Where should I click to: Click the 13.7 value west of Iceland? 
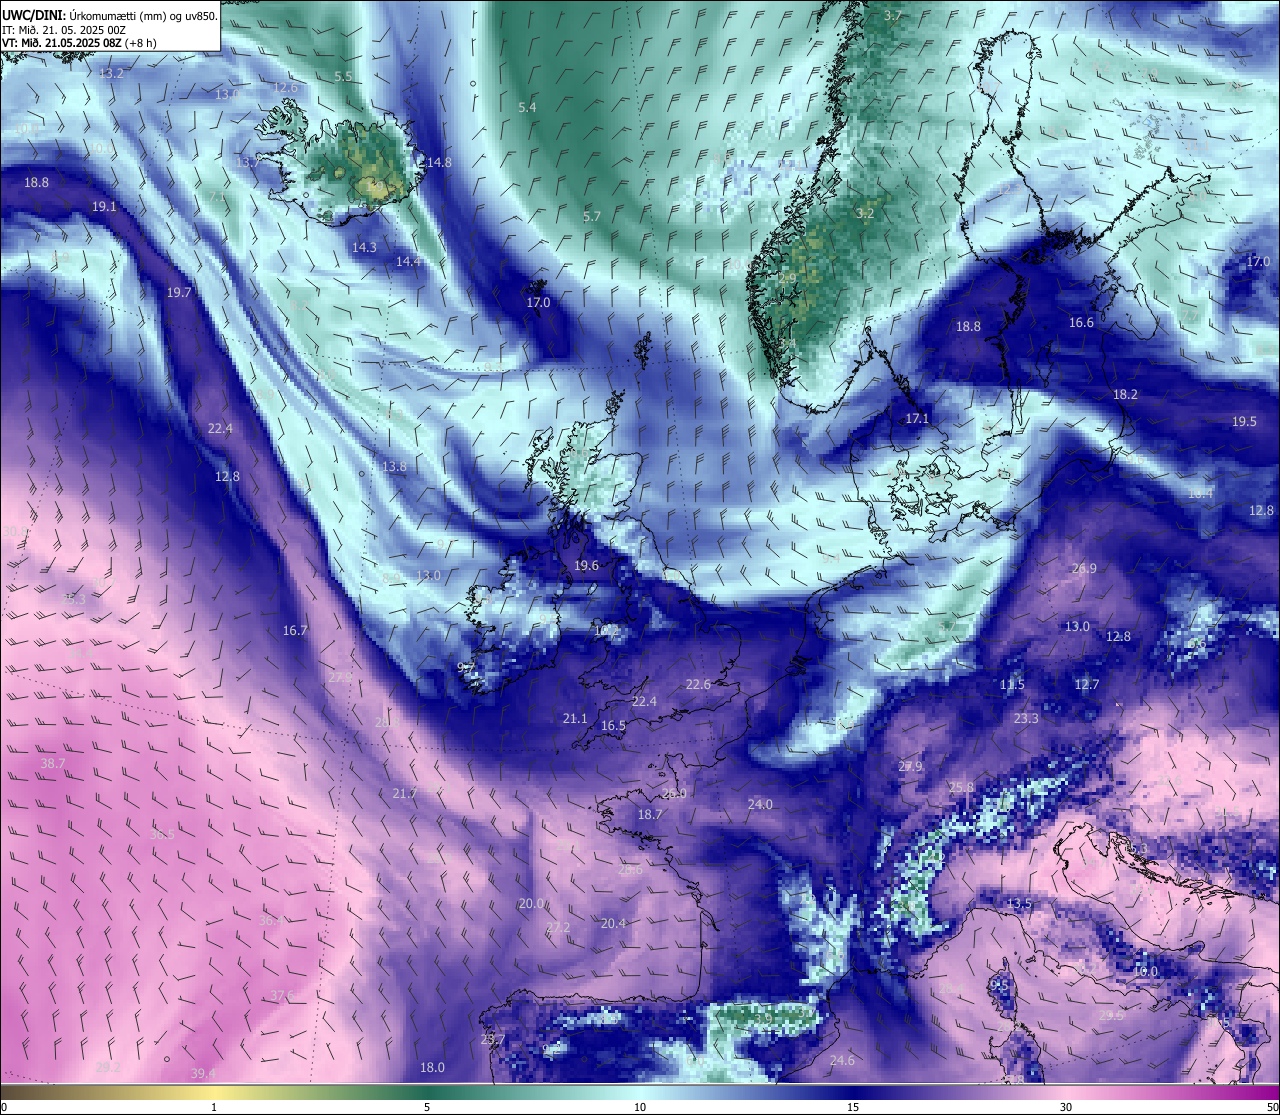point(247,162)
